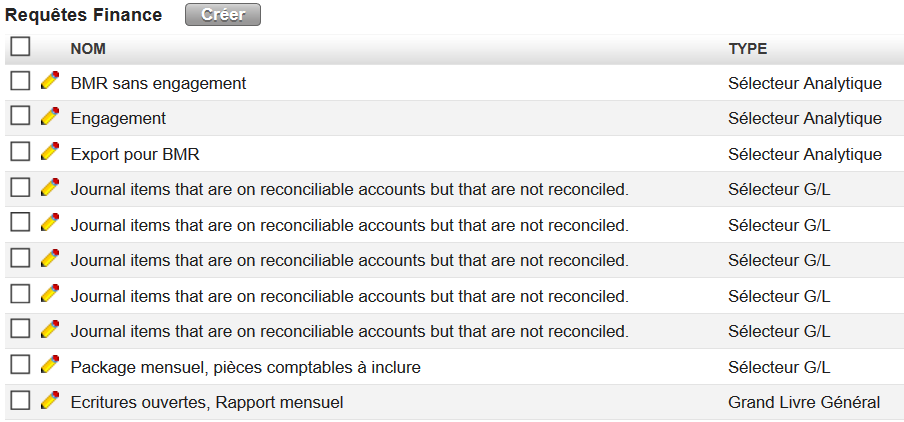Screen dimensions: 904x422
Task: Click the pencil edit icon for BMR sans engagement
Action: click(50, 82)
